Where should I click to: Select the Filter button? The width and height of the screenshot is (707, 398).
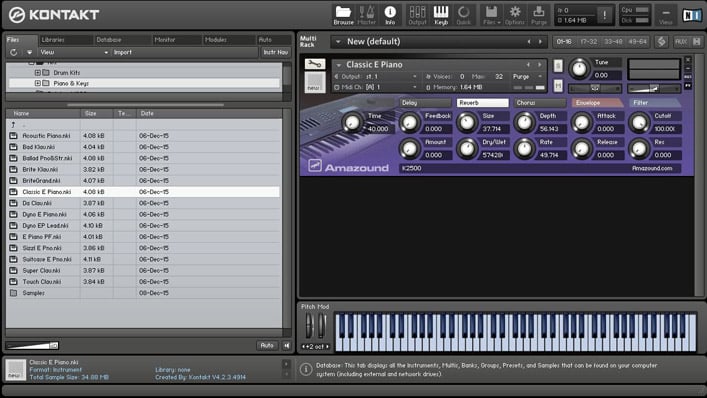[655, 103]
